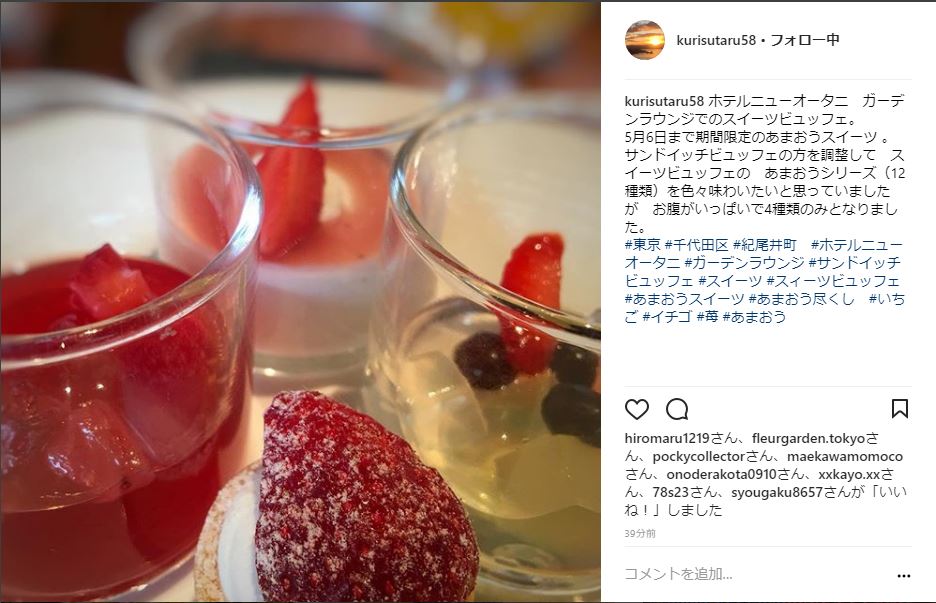Like the post with the heart icon
936x603 pixels.
636,410
